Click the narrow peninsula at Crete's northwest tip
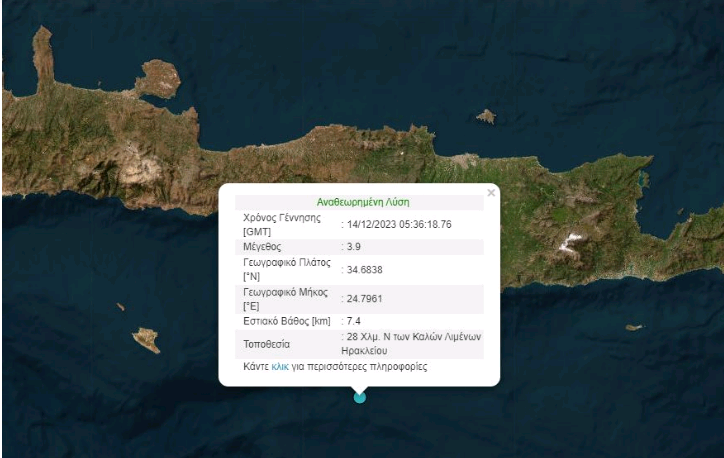Screen dimensions: 724x458 [42, 55]
